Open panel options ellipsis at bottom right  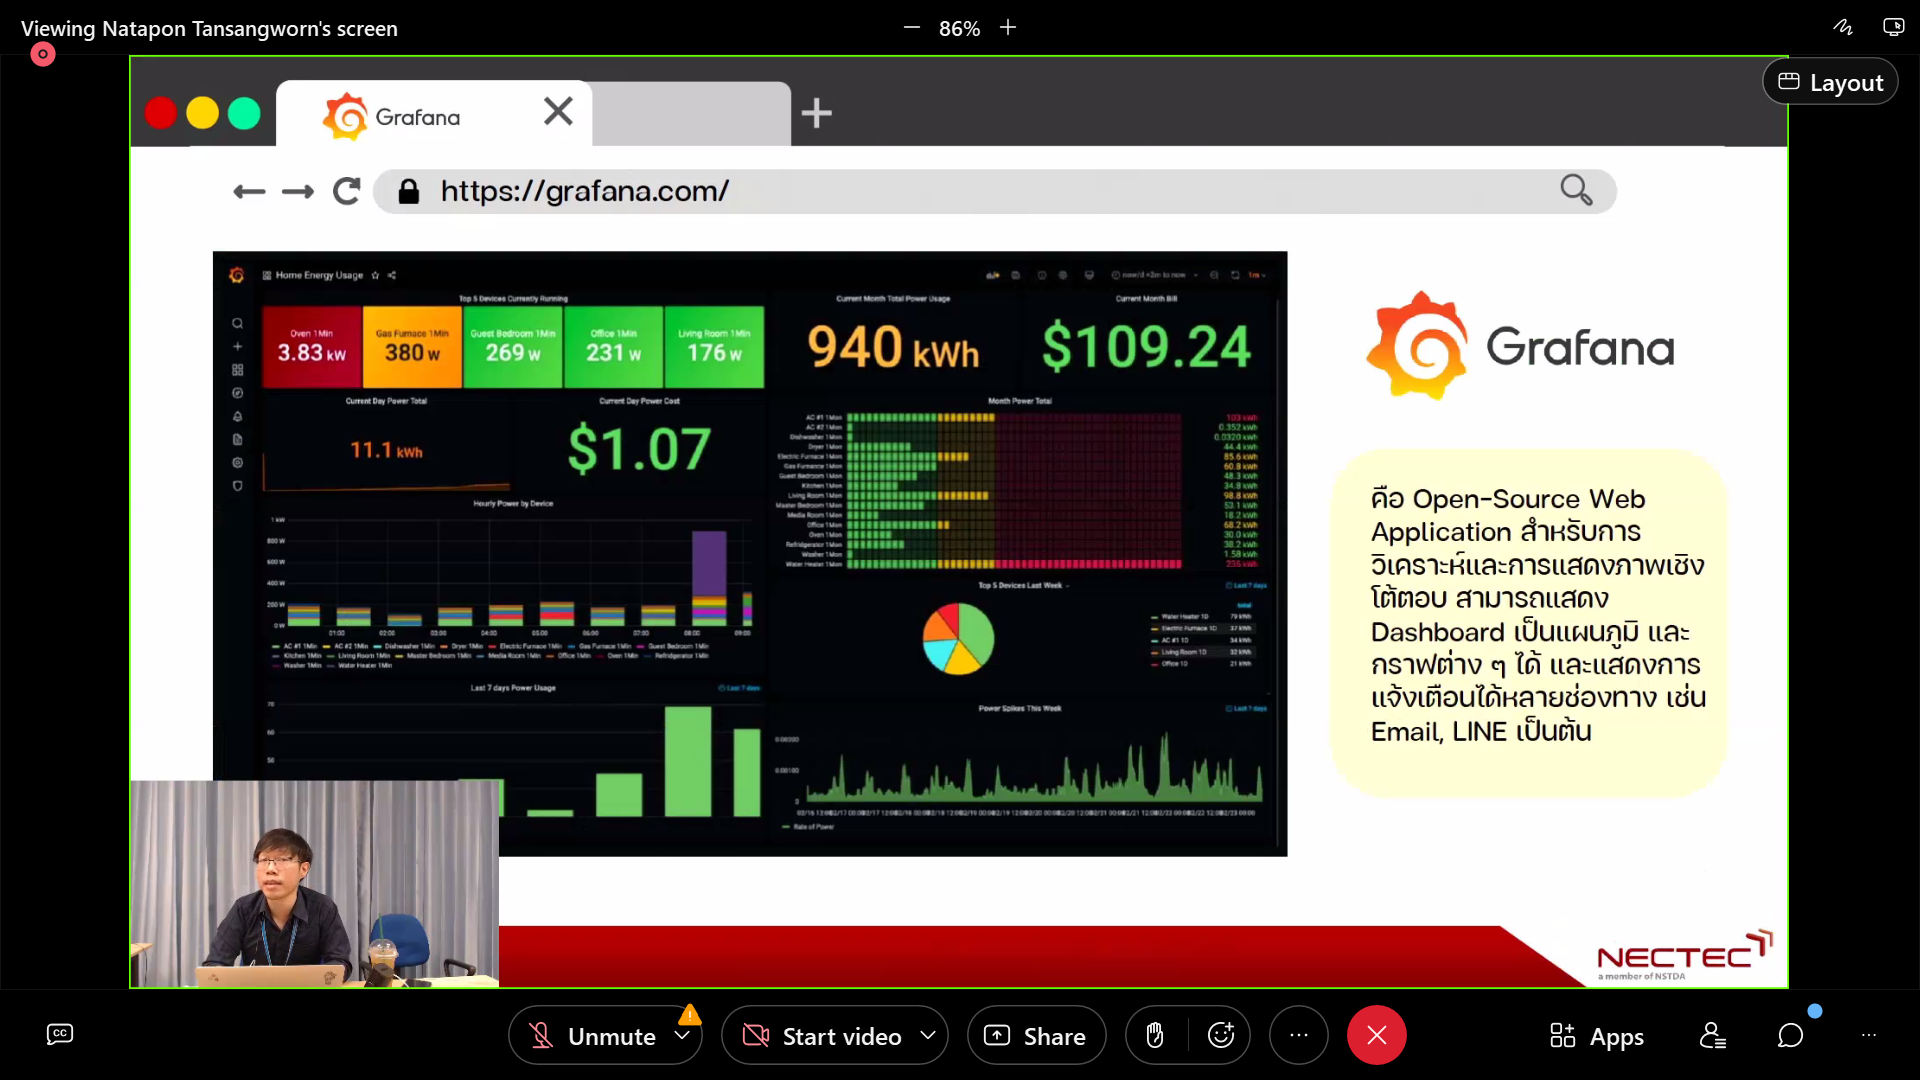[1869, 1035]
